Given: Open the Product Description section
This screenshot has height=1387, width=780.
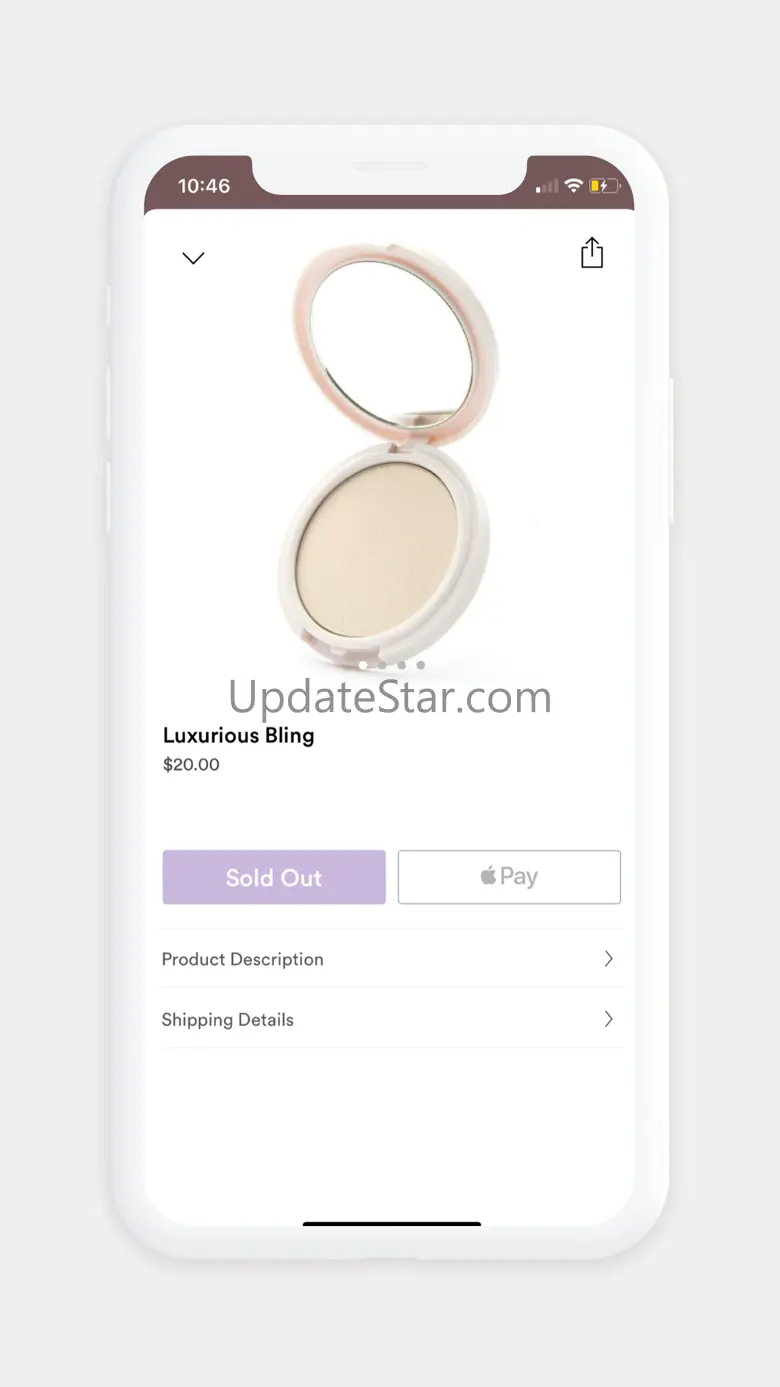Looking at the screenshot, I should pos(391,959).
